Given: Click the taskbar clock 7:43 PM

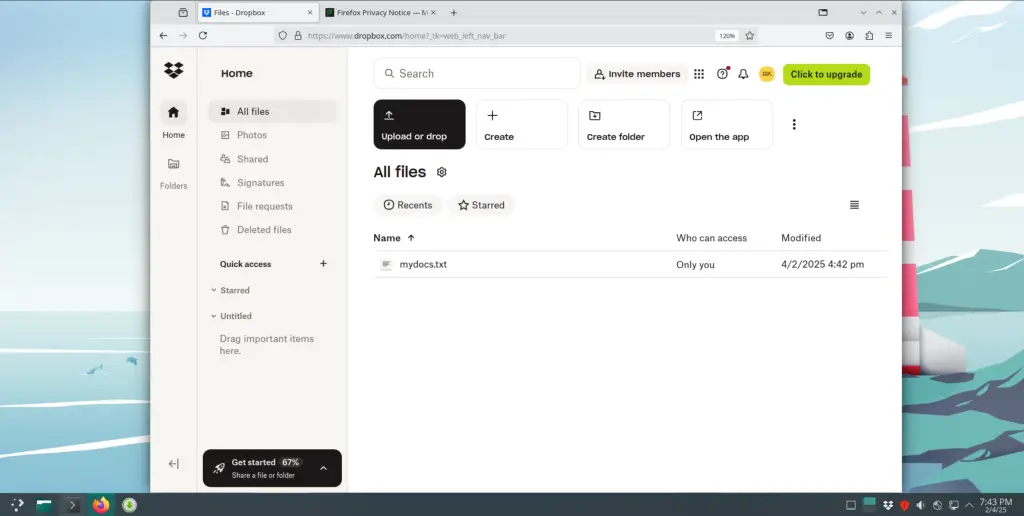Looking at the screenshot, I should [996, 505].
